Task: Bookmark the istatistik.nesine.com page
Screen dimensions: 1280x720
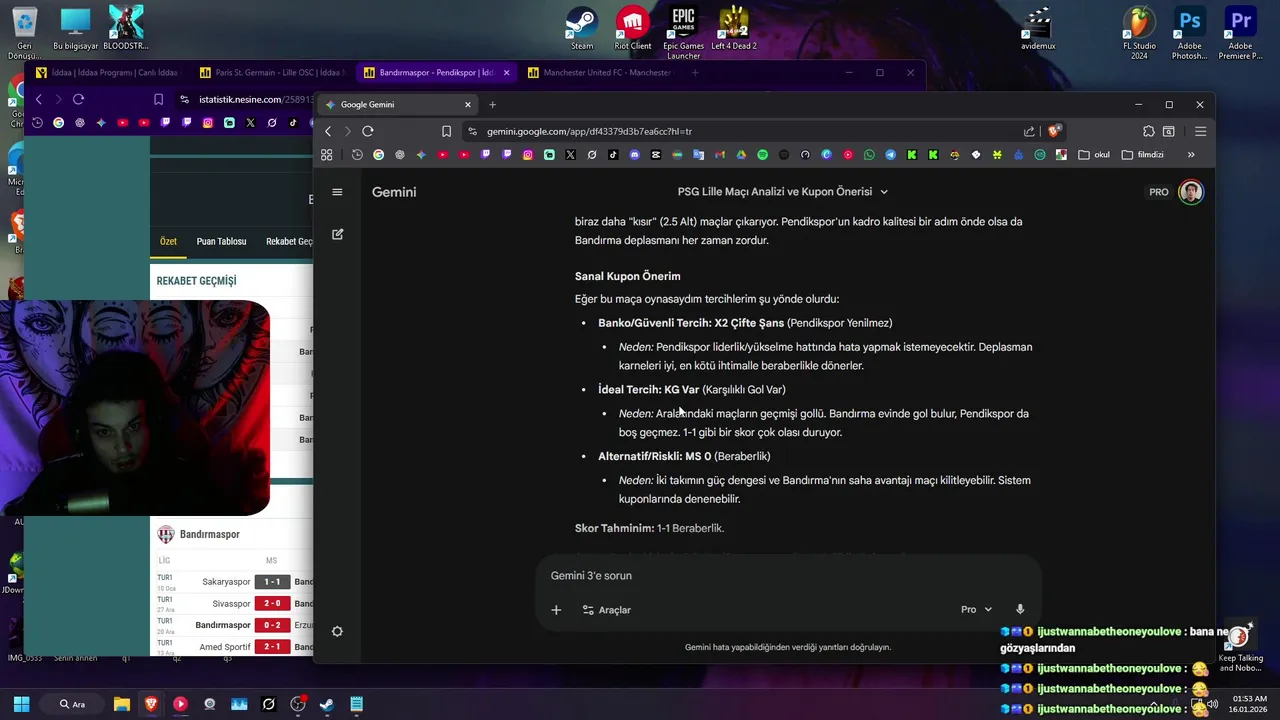Action: click(158, 99)
